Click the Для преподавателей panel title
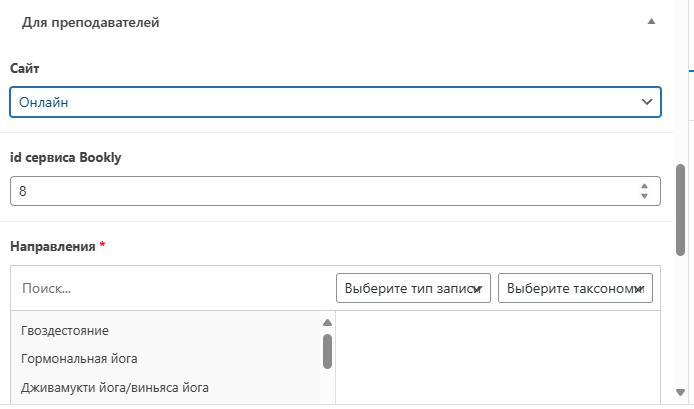Viewport: 694px width, 409px height. [90, 22]
